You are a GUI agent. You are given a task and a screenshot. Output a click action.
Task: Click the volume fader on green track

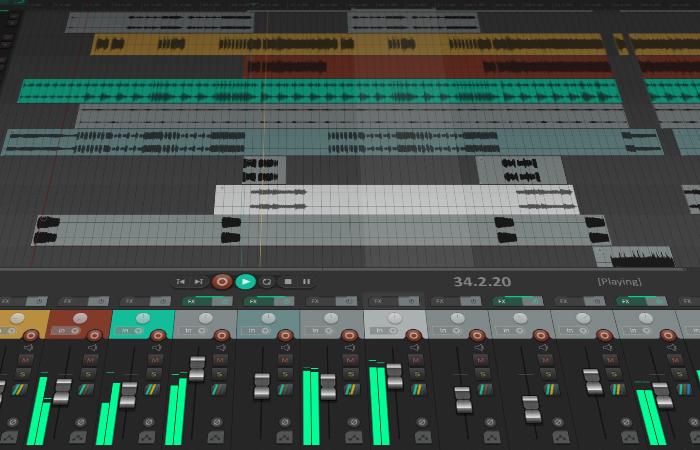[x=127, y=394]
